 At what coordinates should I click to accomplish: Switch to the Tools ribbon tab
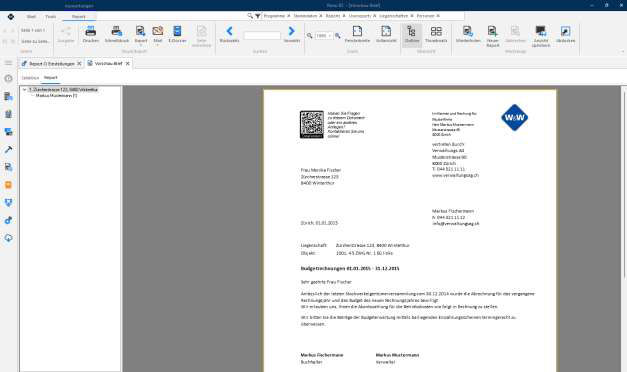point(51,16)
